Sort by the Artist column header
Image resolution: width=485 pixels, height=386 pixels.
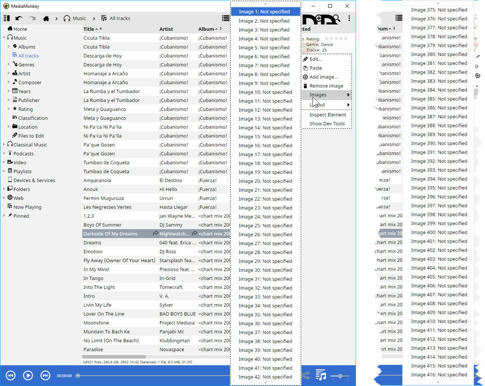(x=166, y=29)
